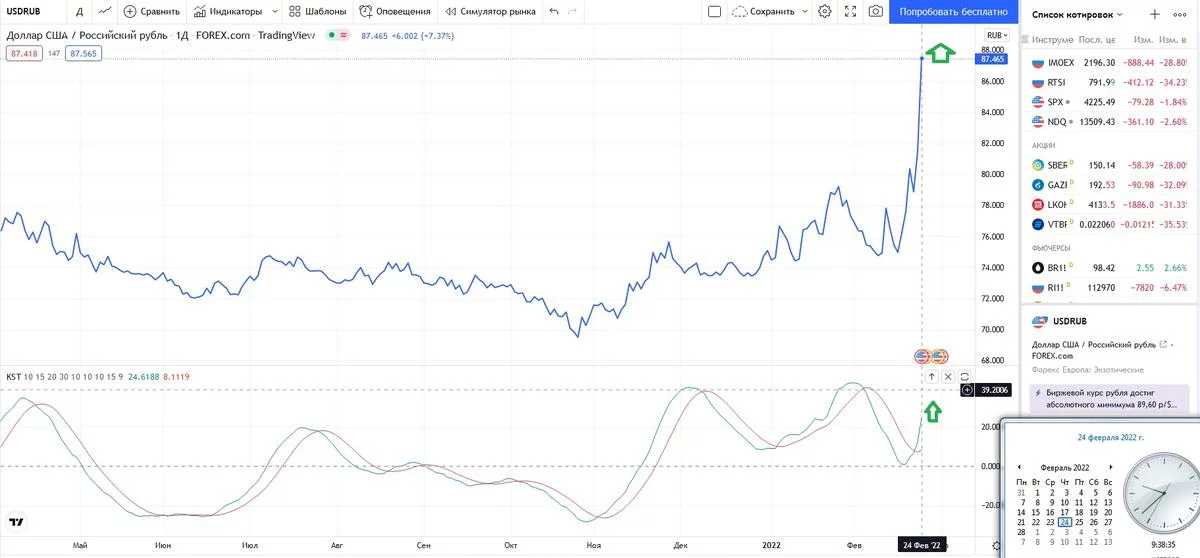Select the IMOEX watchlist row
The height and width of the screenshot is (558, 1200).
(x=1110, y=62)
